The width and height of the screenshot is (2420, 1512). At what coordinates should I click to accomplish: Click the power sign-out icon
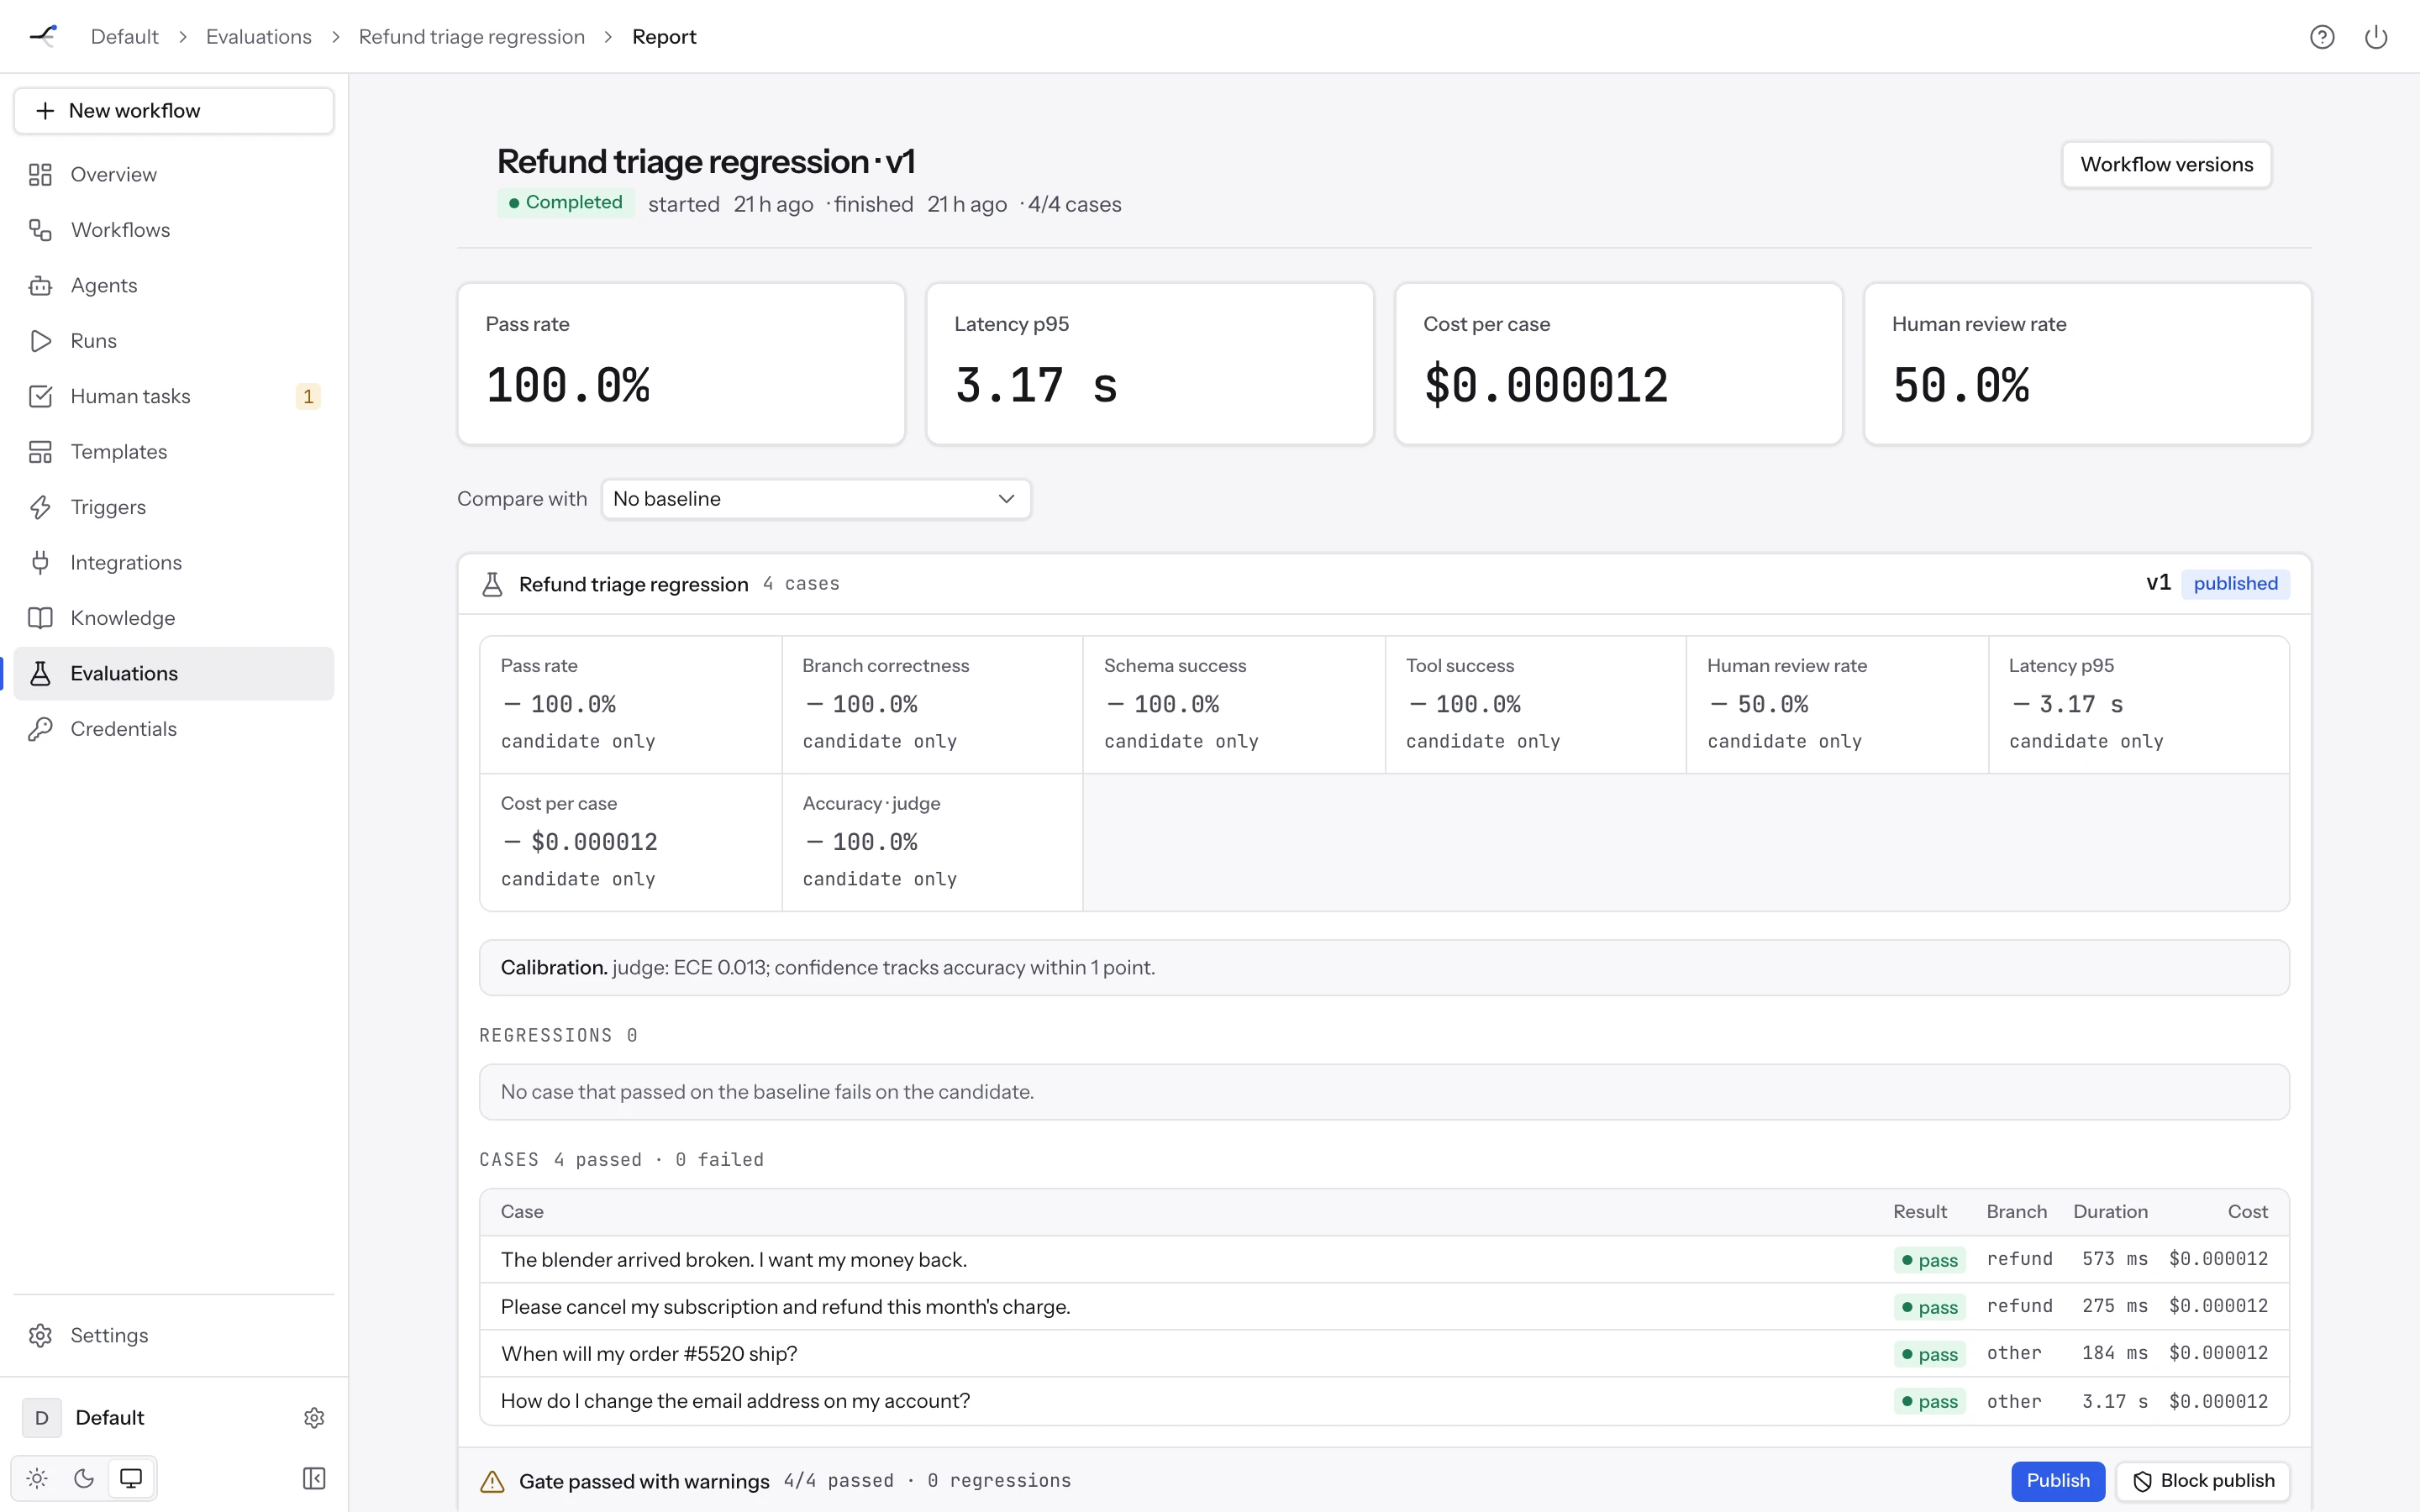coord(2376,37)
